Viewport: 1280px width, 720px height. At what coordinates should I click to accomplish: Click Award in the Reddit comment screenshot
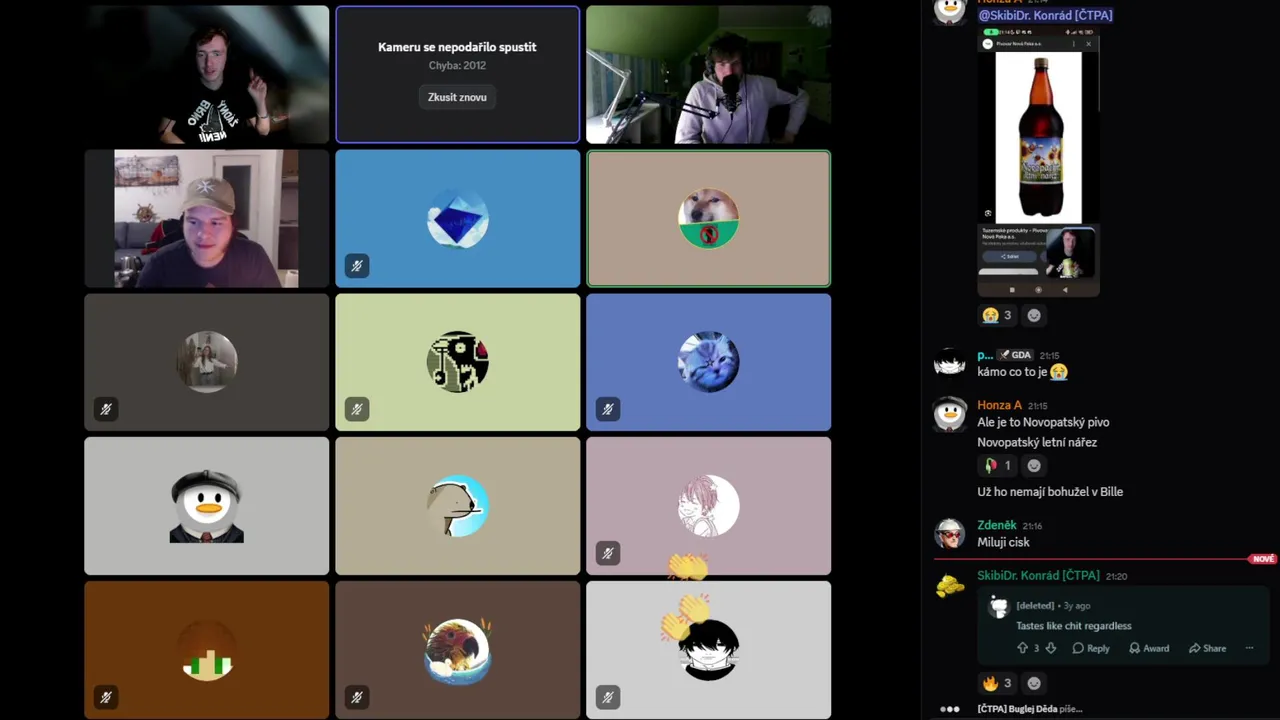[x=1149, y=648]
